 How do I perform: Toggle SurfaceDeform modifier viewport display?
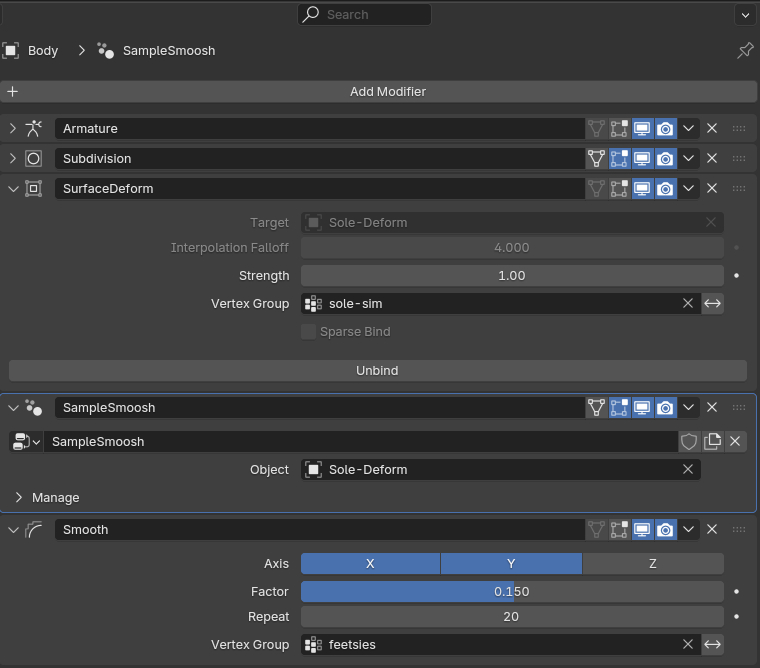tap(642, 188)
